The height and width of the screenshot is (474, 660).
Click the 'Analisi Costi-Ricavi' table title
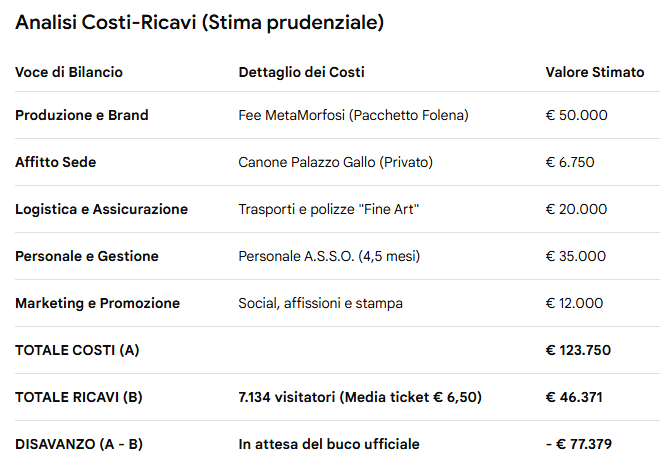click(x=199, y=22)
